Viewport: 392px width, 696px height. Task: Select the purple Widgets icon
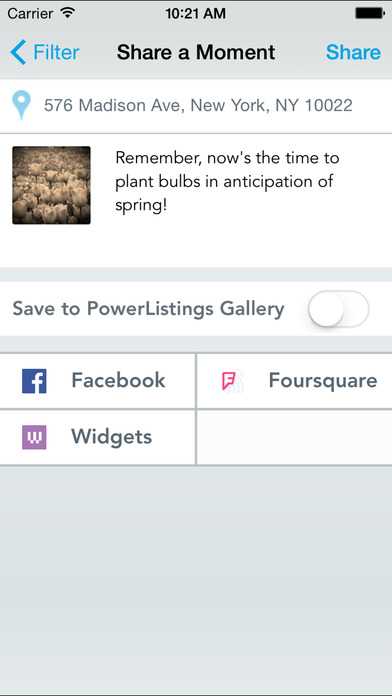34,437
